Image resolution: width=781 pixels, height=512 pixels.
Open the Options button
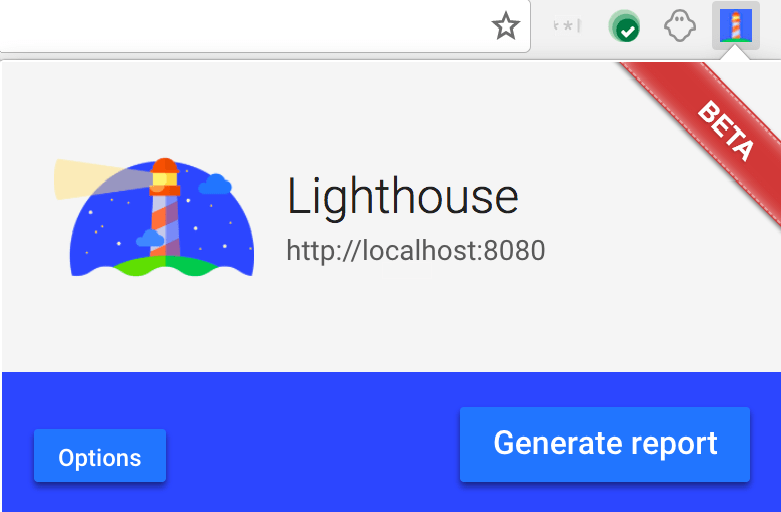(x=100, y=456)
